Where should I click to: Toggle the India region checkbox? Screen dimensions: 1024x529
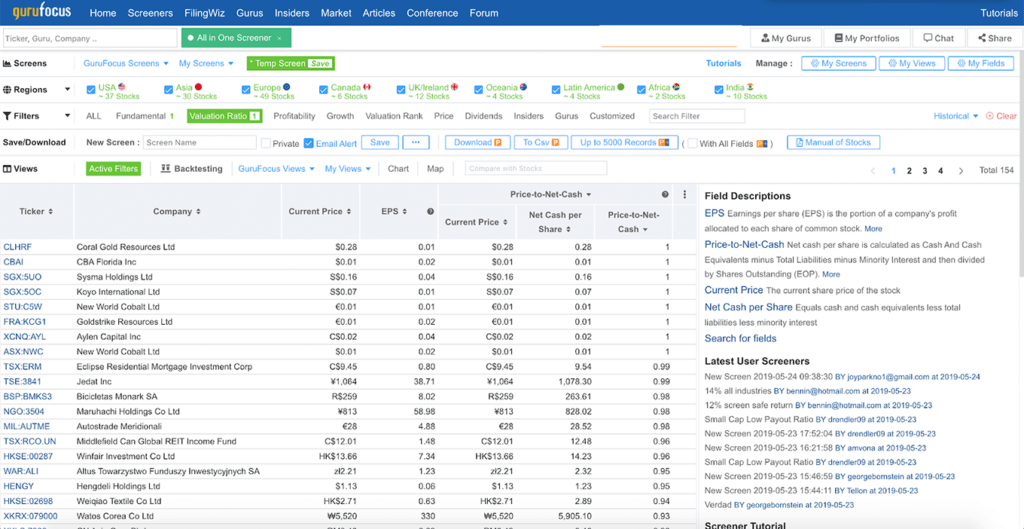click(720, 89)
